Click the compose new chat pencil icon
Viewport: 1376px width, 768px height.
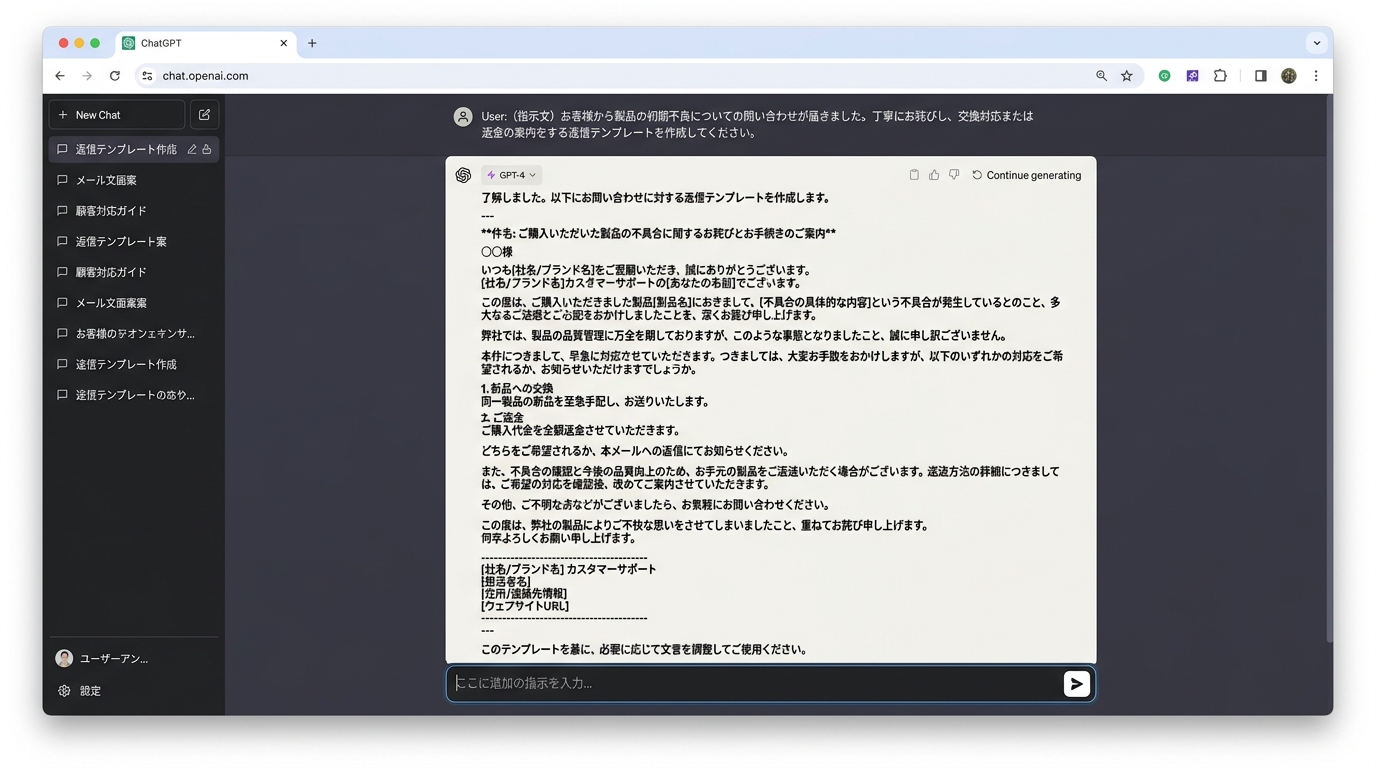coord(205,115)
